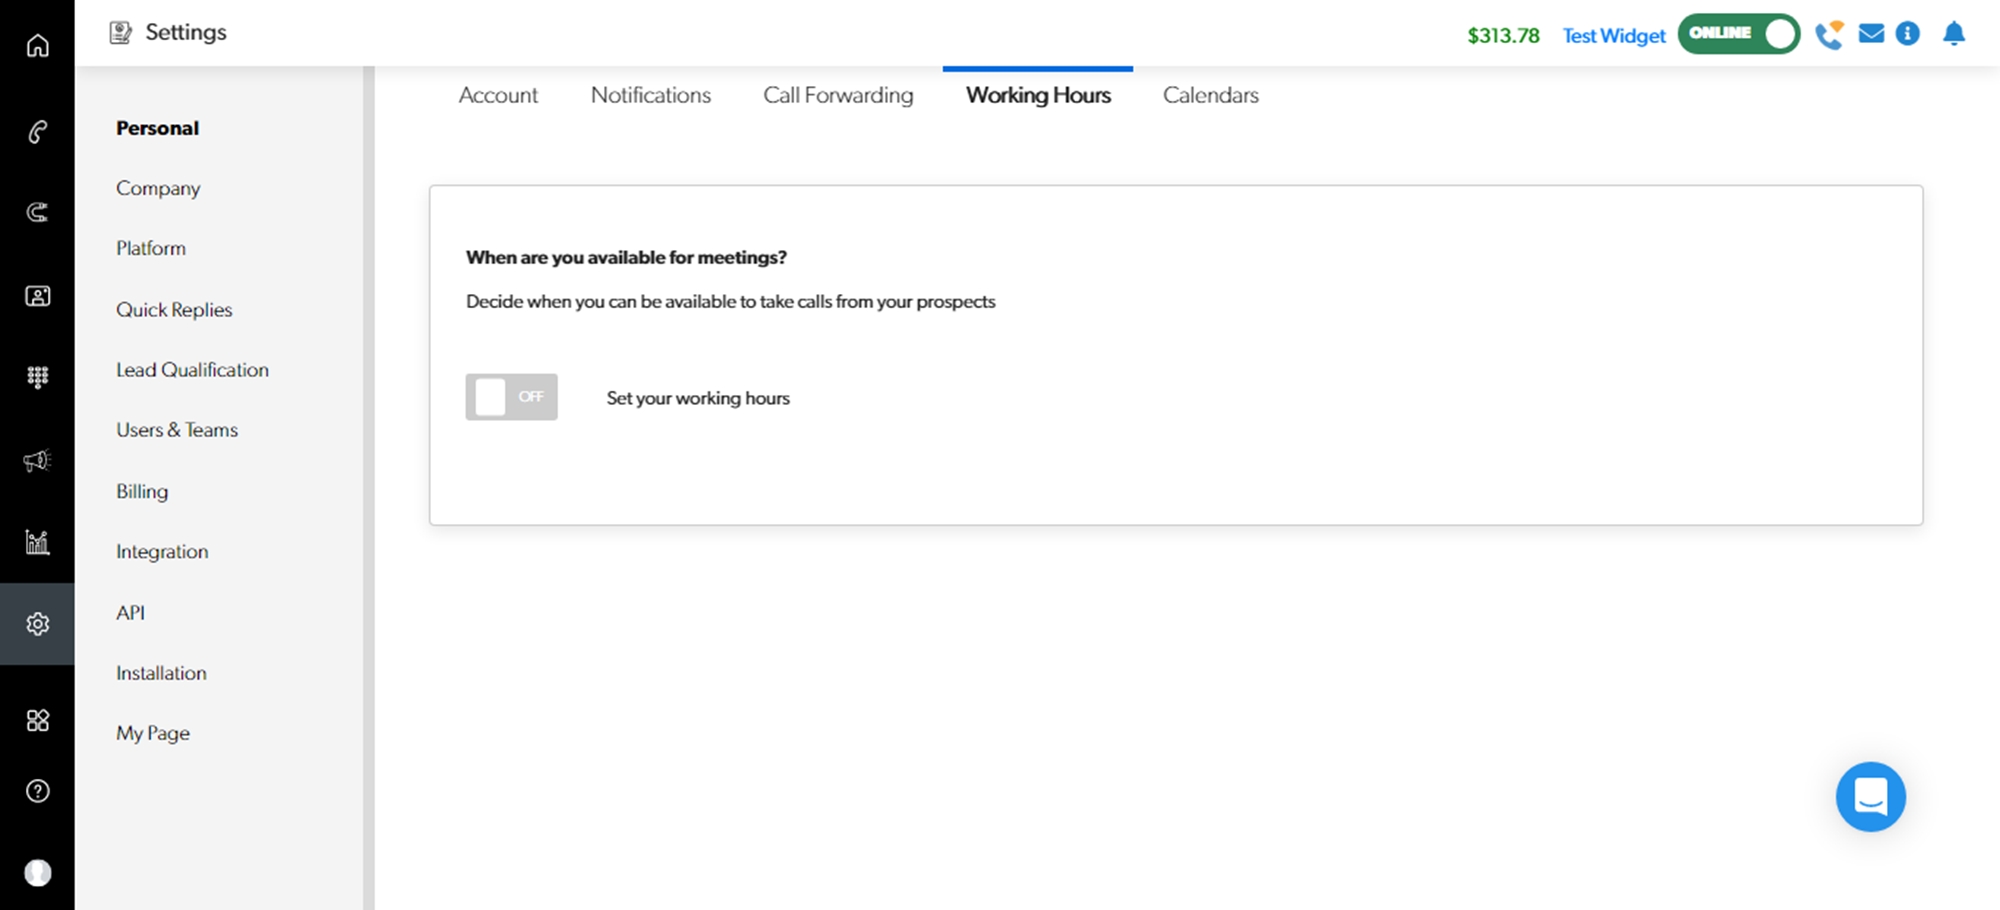Switch to the Call Forwarding tab
The image size is (2000, 910).
click(x=838, y=95)
